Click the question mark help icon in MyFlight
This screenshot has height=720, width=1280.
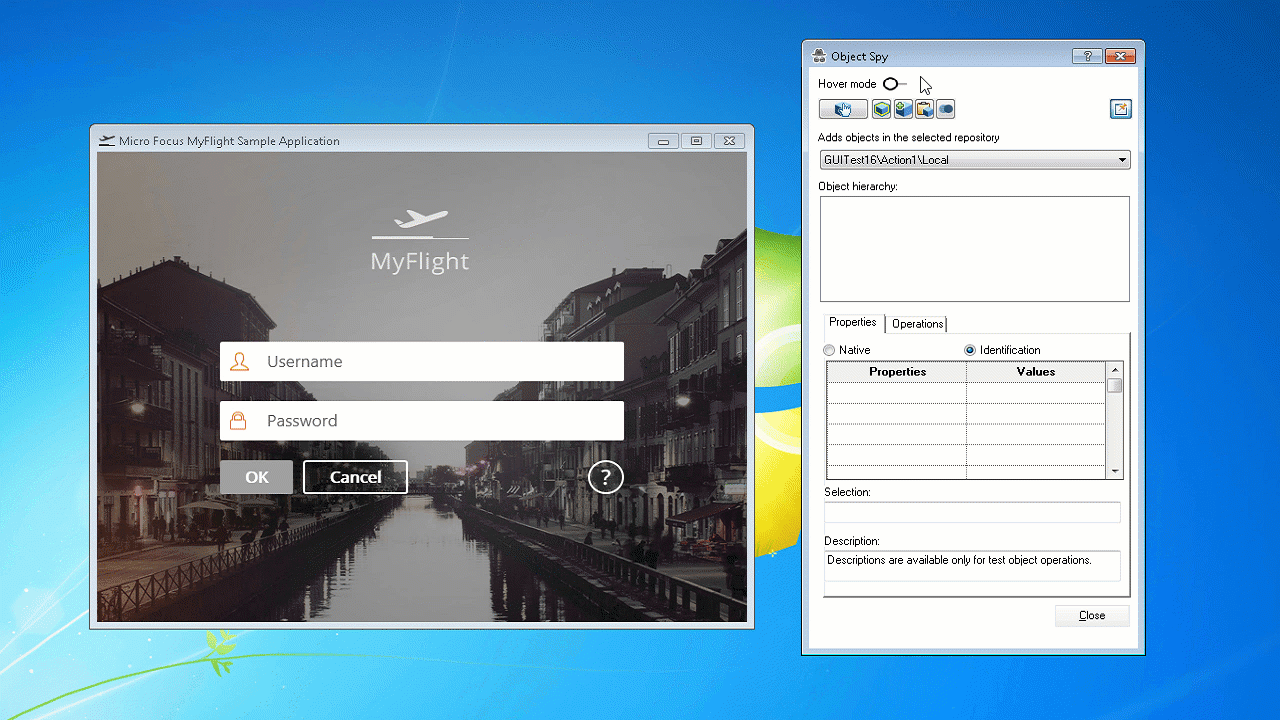[x=605, y=477]
